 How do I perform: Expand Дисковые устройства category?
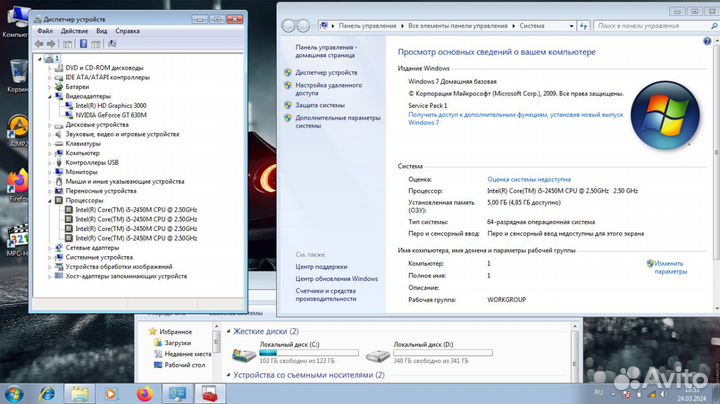[50, 125]
